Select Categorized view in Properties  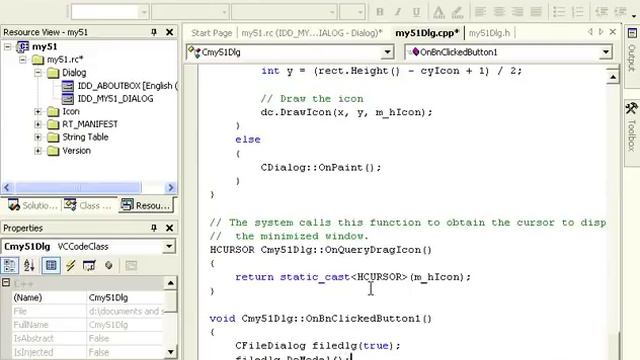point(9,266)
